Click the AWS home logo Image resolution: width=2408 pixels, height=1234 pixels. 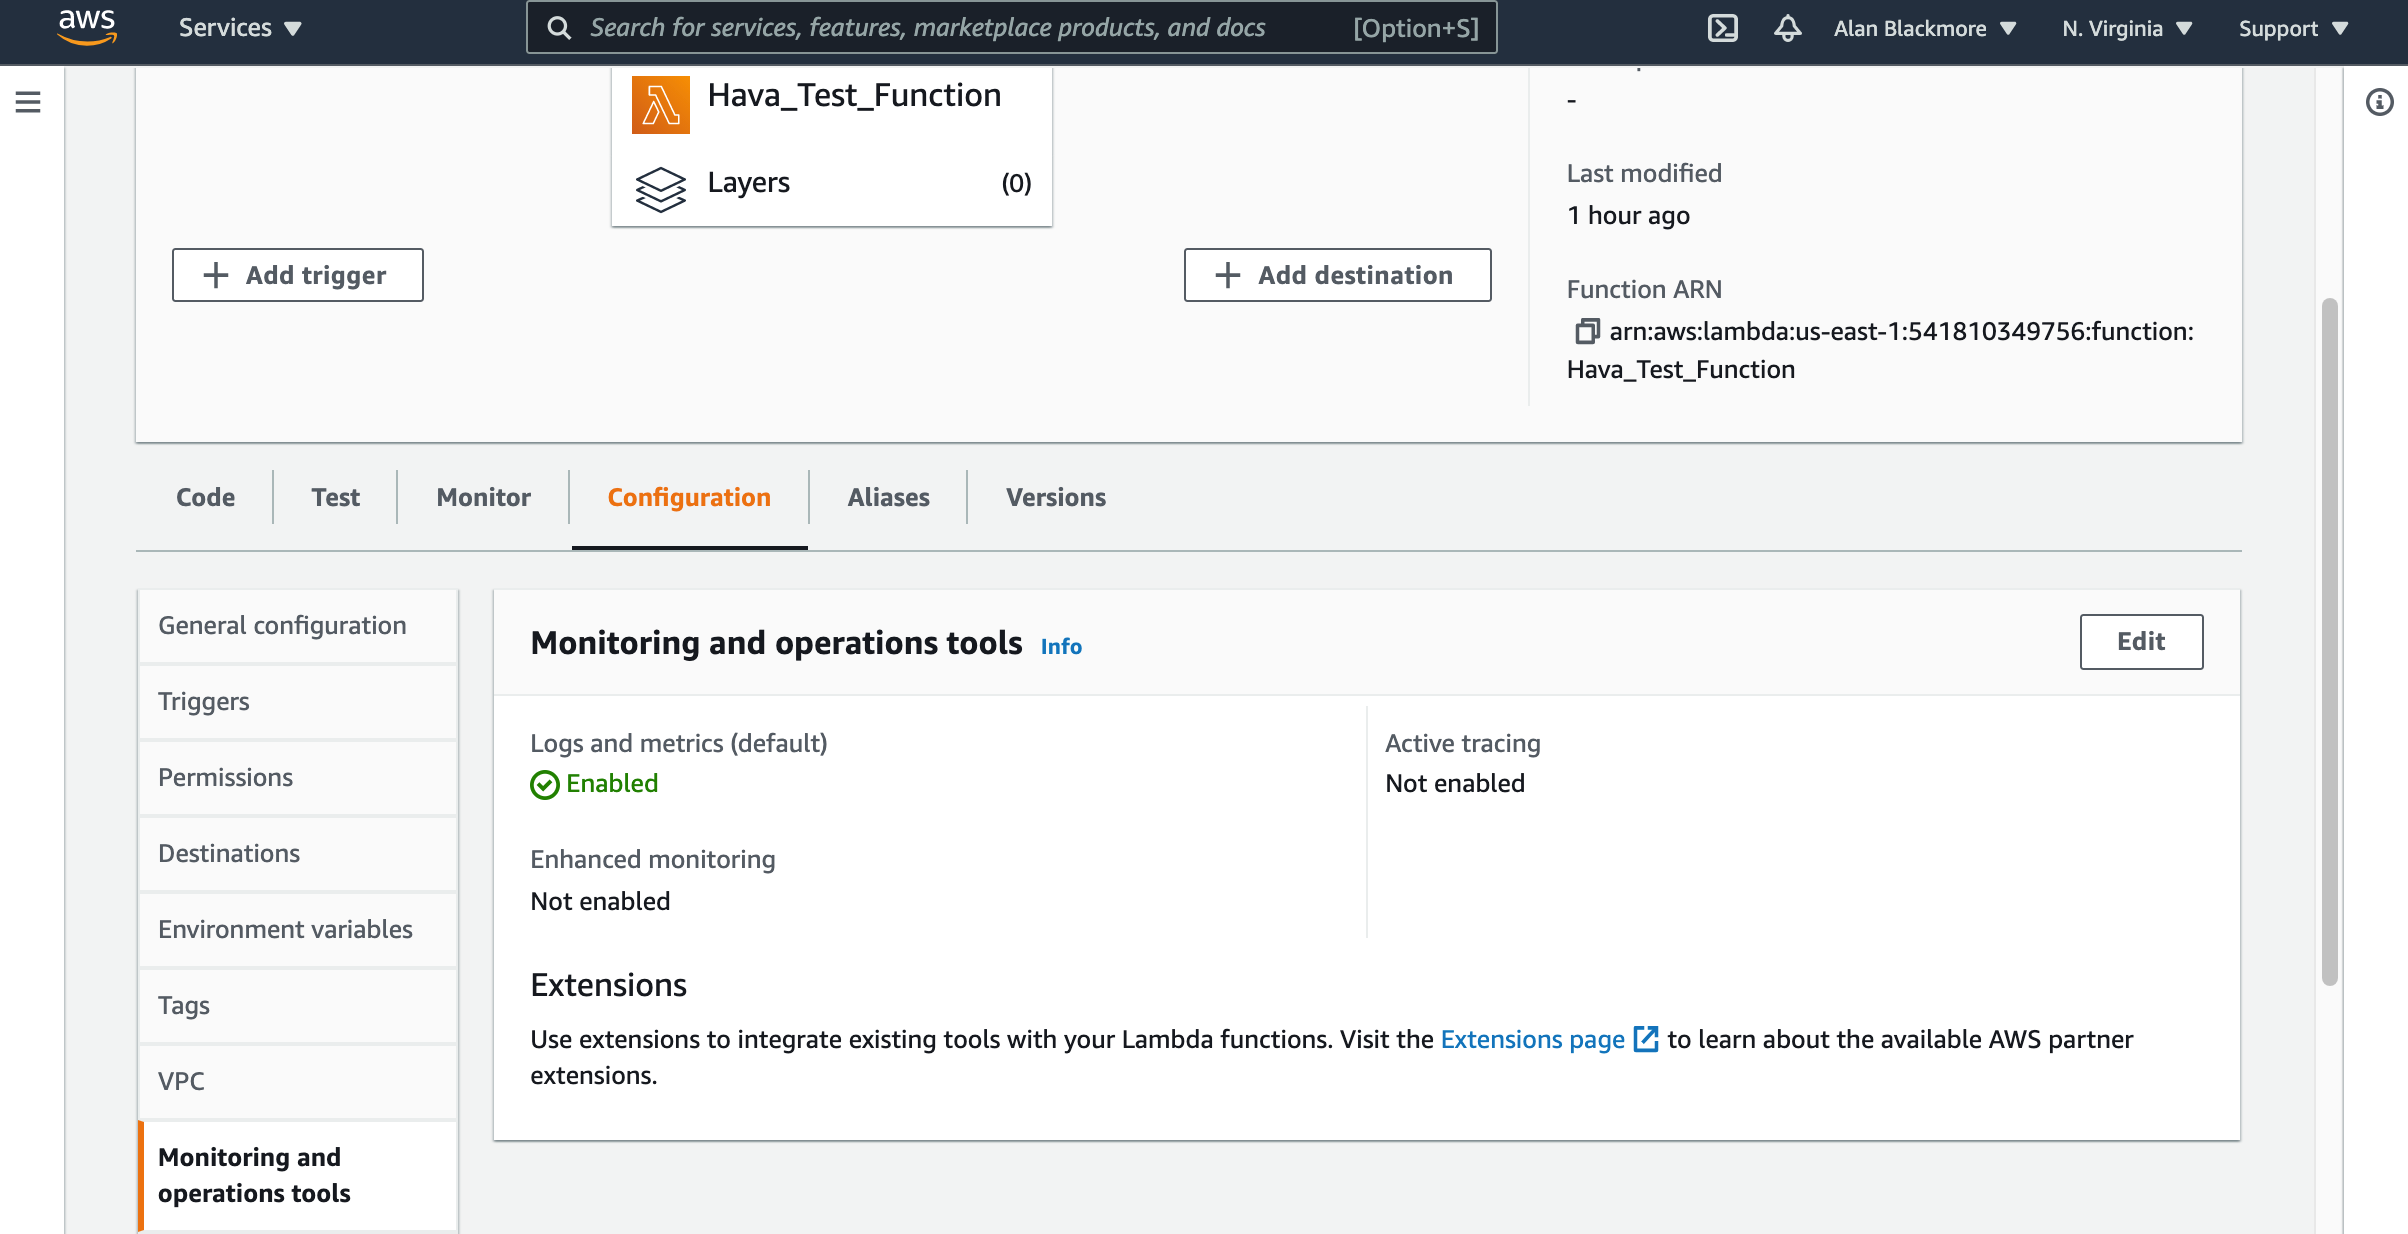point(87,27)
